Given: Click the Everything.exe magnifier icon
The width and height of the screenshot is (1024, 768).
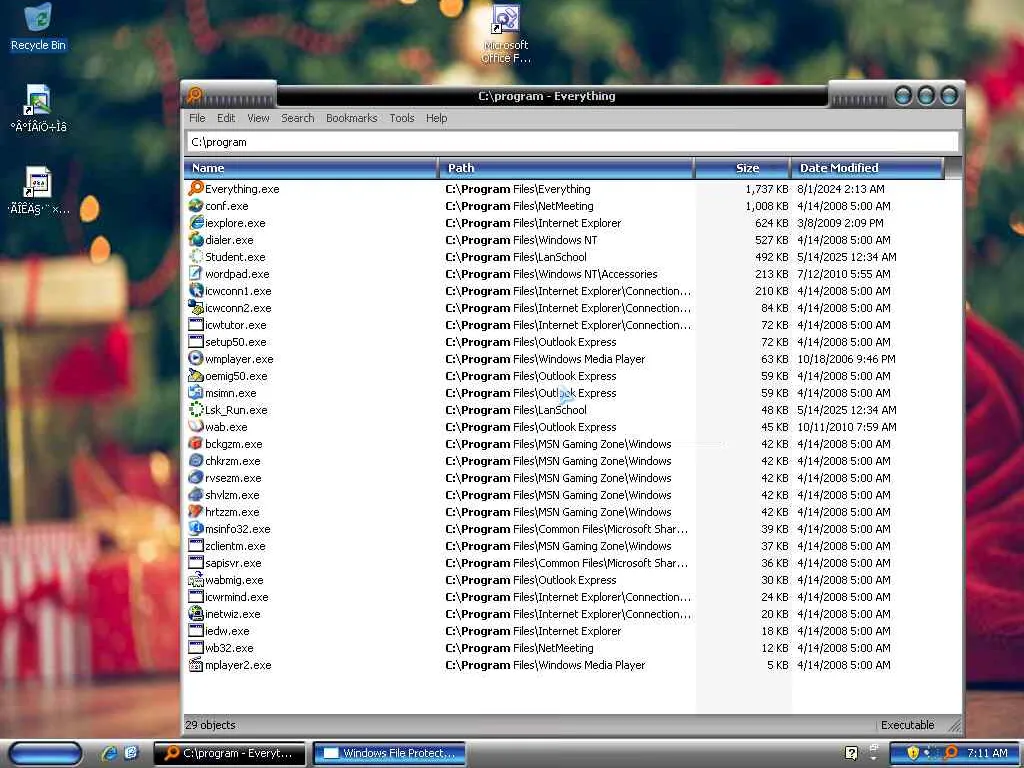Looking at the screenshot, I should click(196, 189).
